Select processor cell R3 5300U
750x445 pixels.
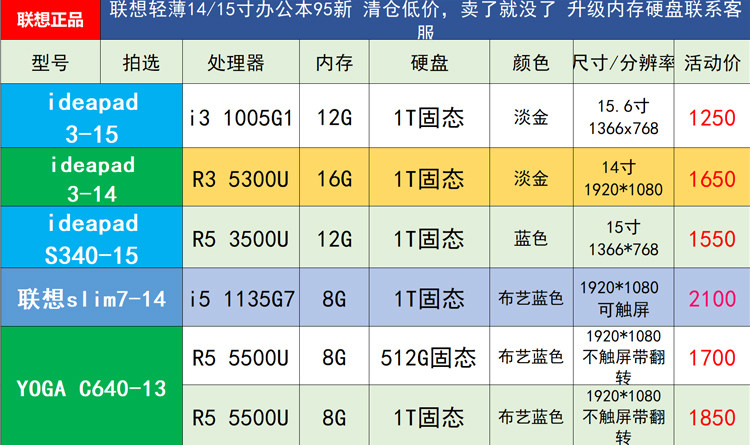[241, 177]
